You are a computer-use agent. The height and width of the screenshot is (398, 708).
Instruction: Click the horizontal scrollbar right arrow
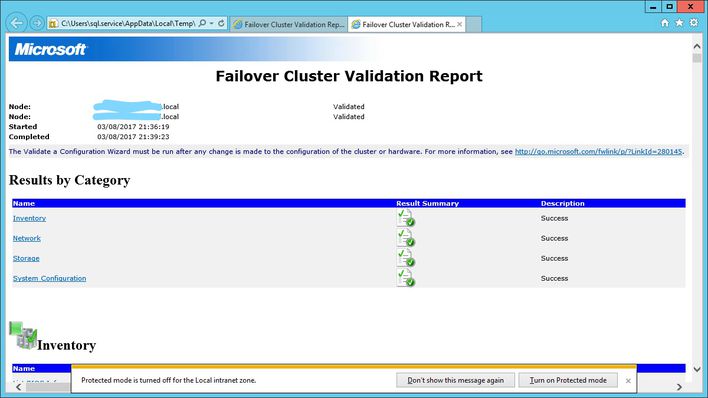(679, 387)
